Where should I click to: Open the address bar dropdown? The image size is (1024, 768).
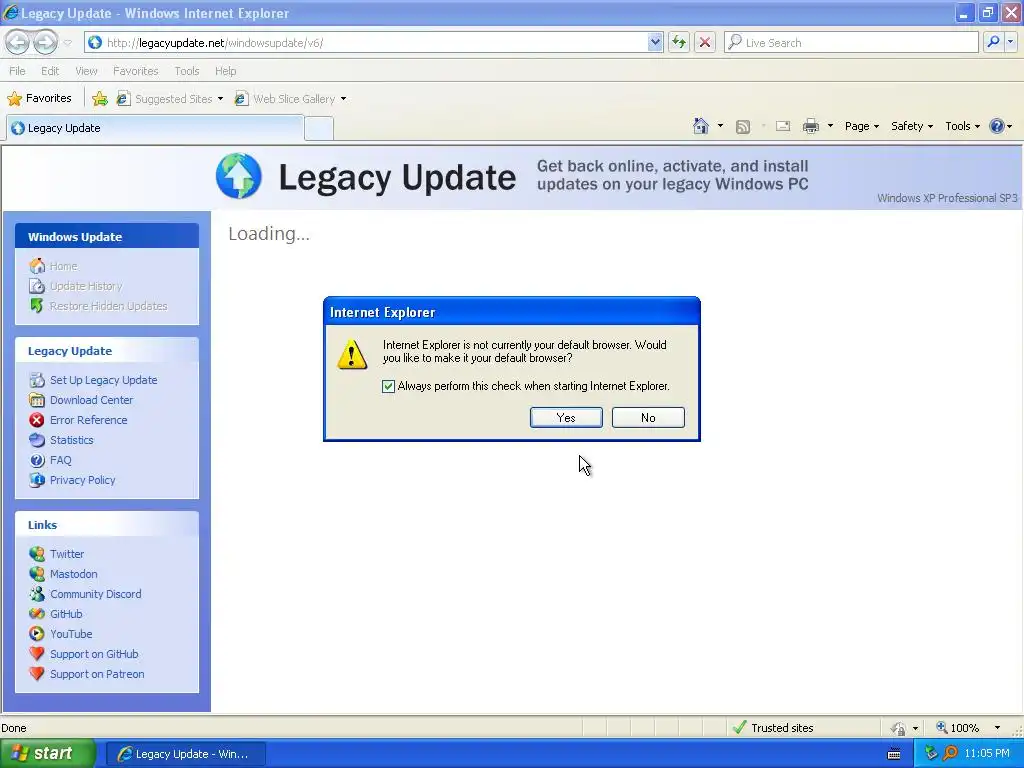click(x=655, y=42)
